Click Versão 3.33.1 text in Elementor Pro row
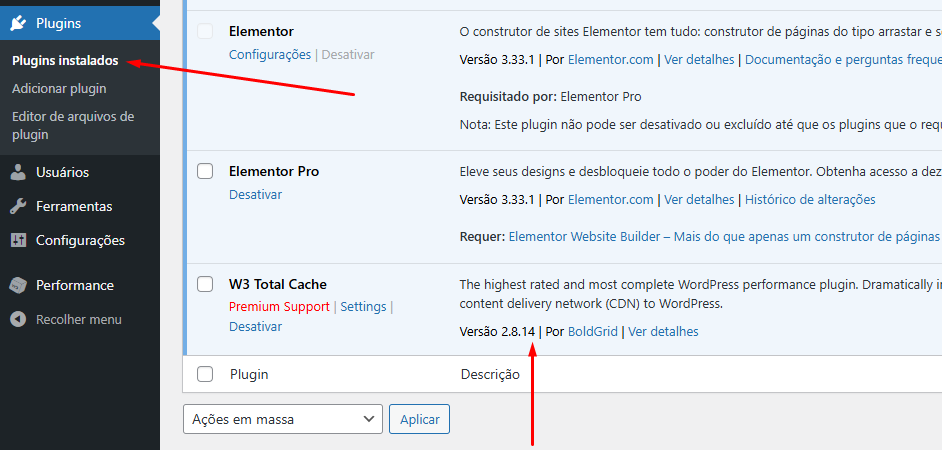Viewport: 942px width, 450px height. [497, 200]
